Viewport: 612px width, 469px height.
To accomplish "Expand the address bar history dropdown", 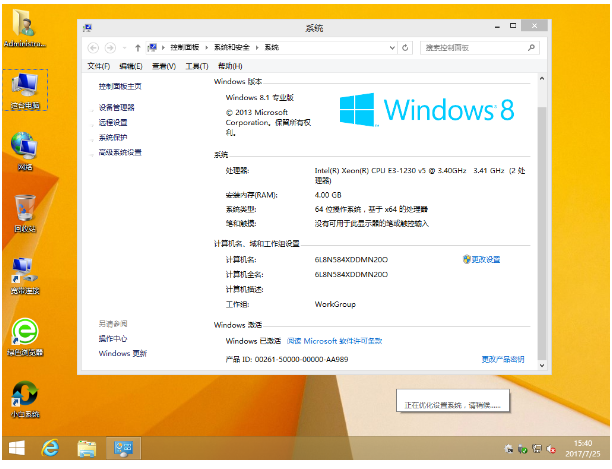I will (x=392, y=48).
